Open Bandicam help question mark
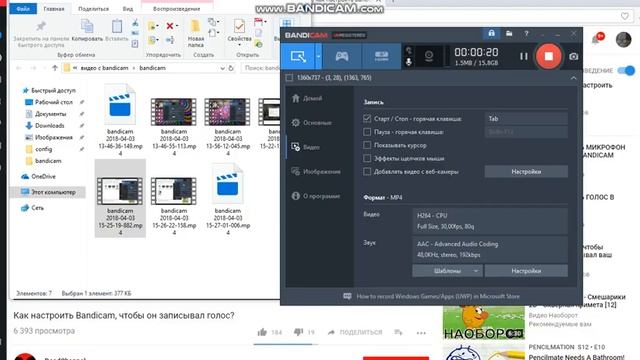 [527, 33]
